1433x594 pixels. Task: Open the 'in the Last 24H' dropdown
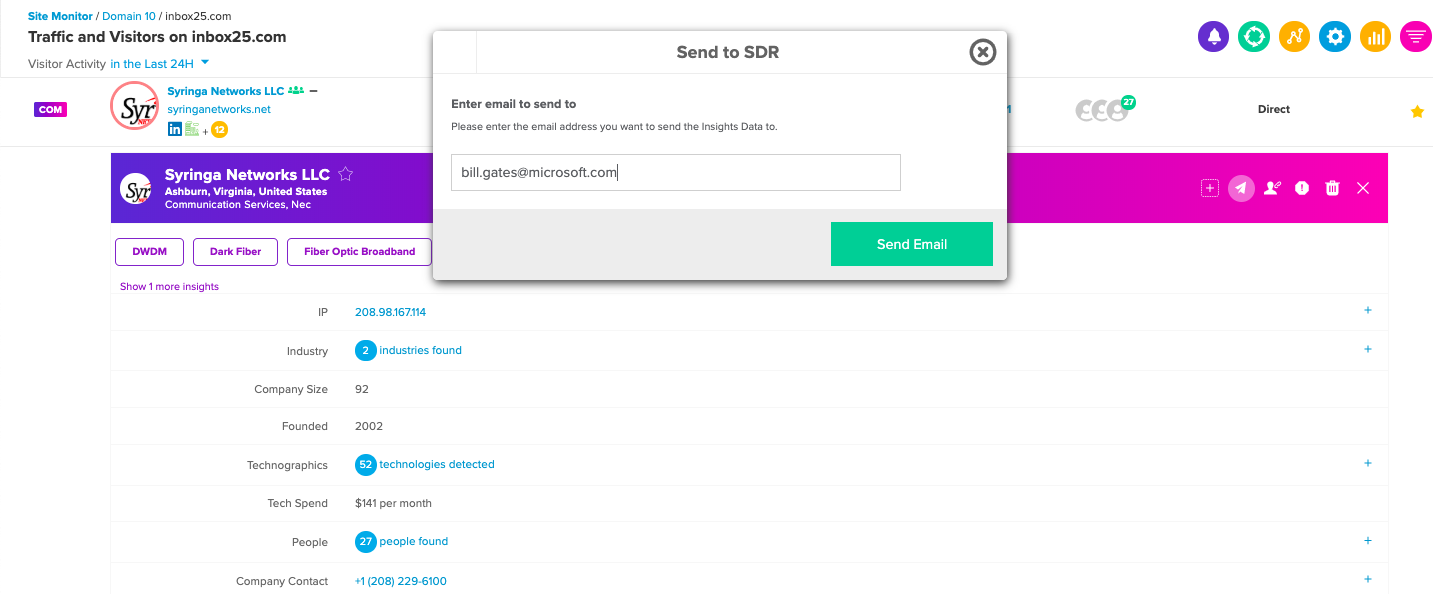[x=159, y=64]
